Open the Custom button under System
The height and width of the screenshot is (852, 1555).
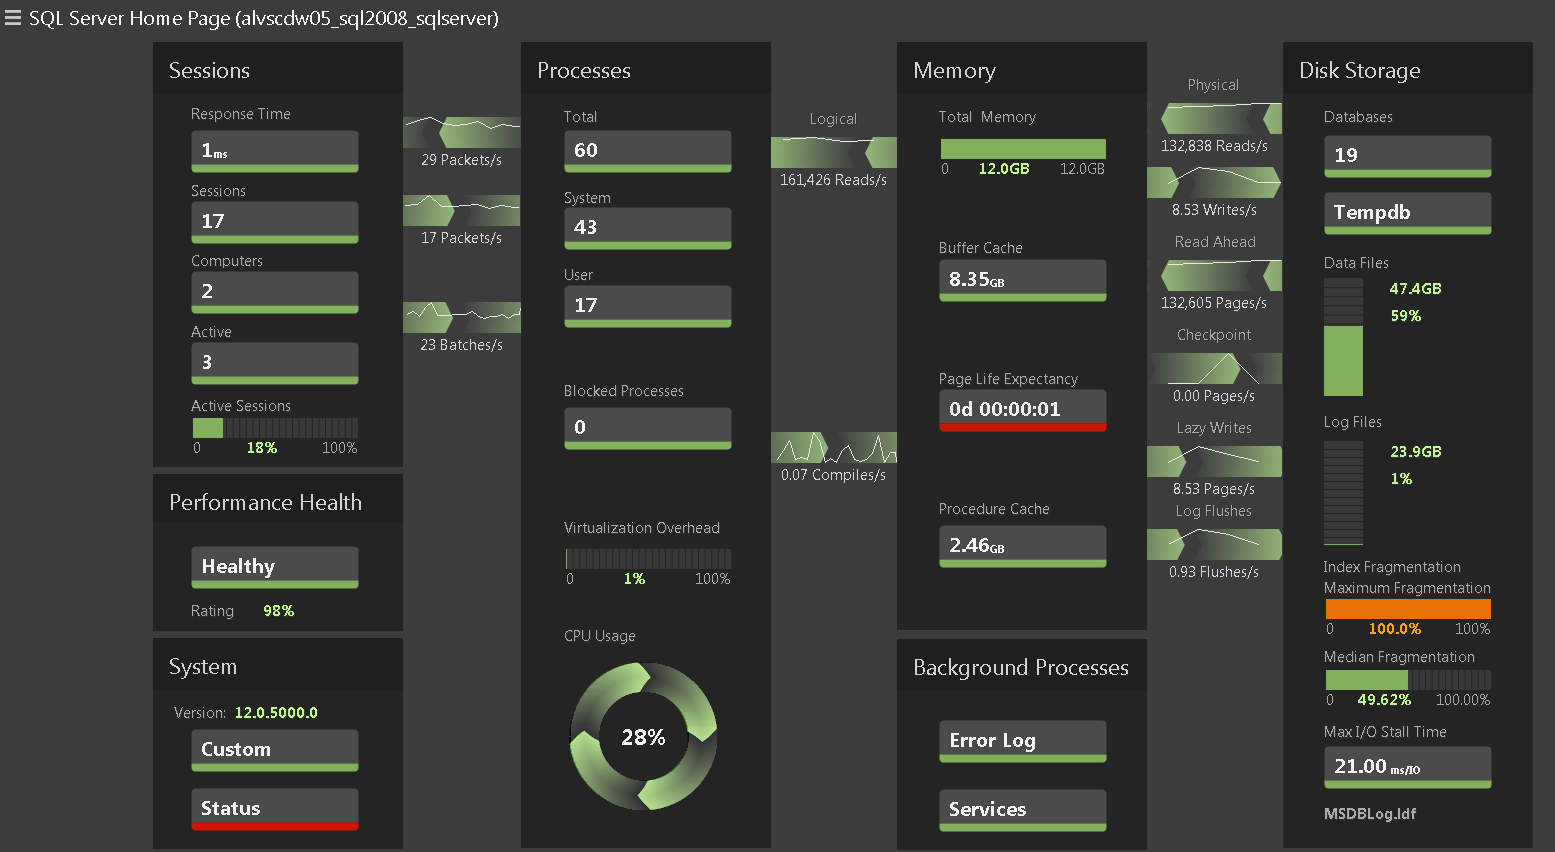click(274, 750)
